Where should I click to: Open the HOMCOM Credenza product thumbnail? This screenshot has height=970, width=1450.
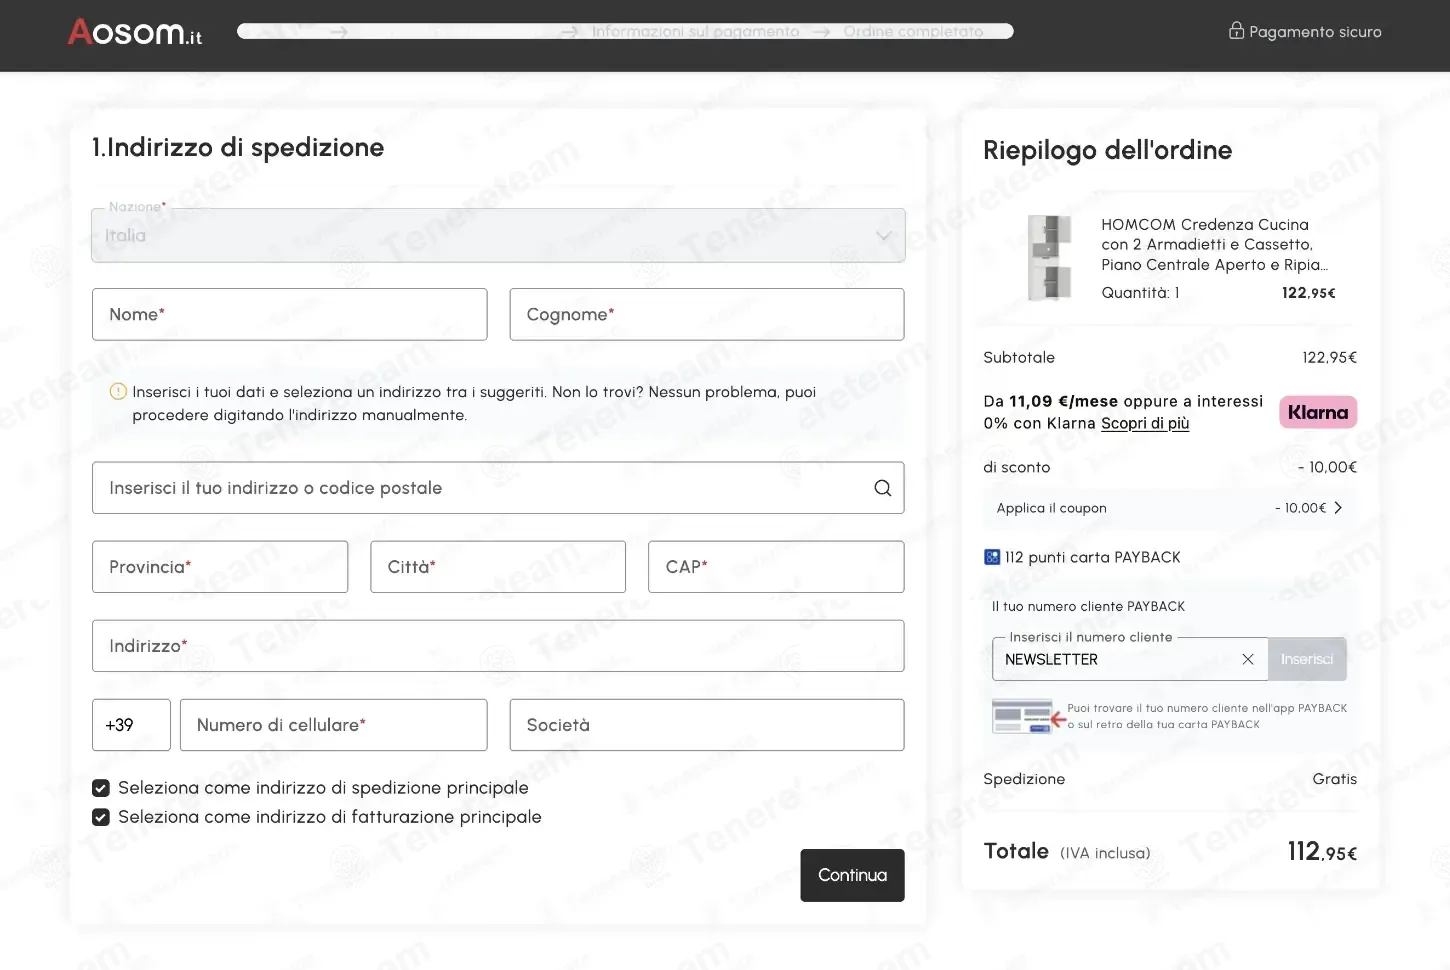point(1049,257)
